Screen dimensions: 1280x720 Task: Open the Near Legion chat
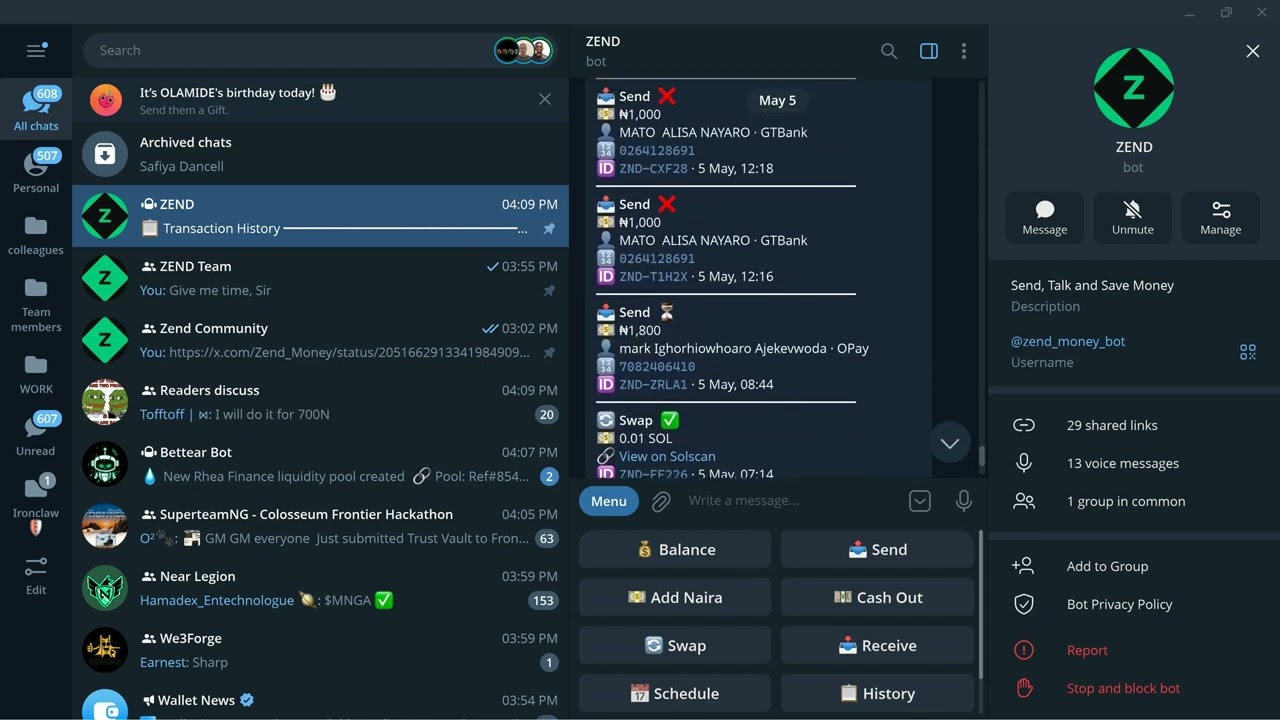(x=320, y=588)
